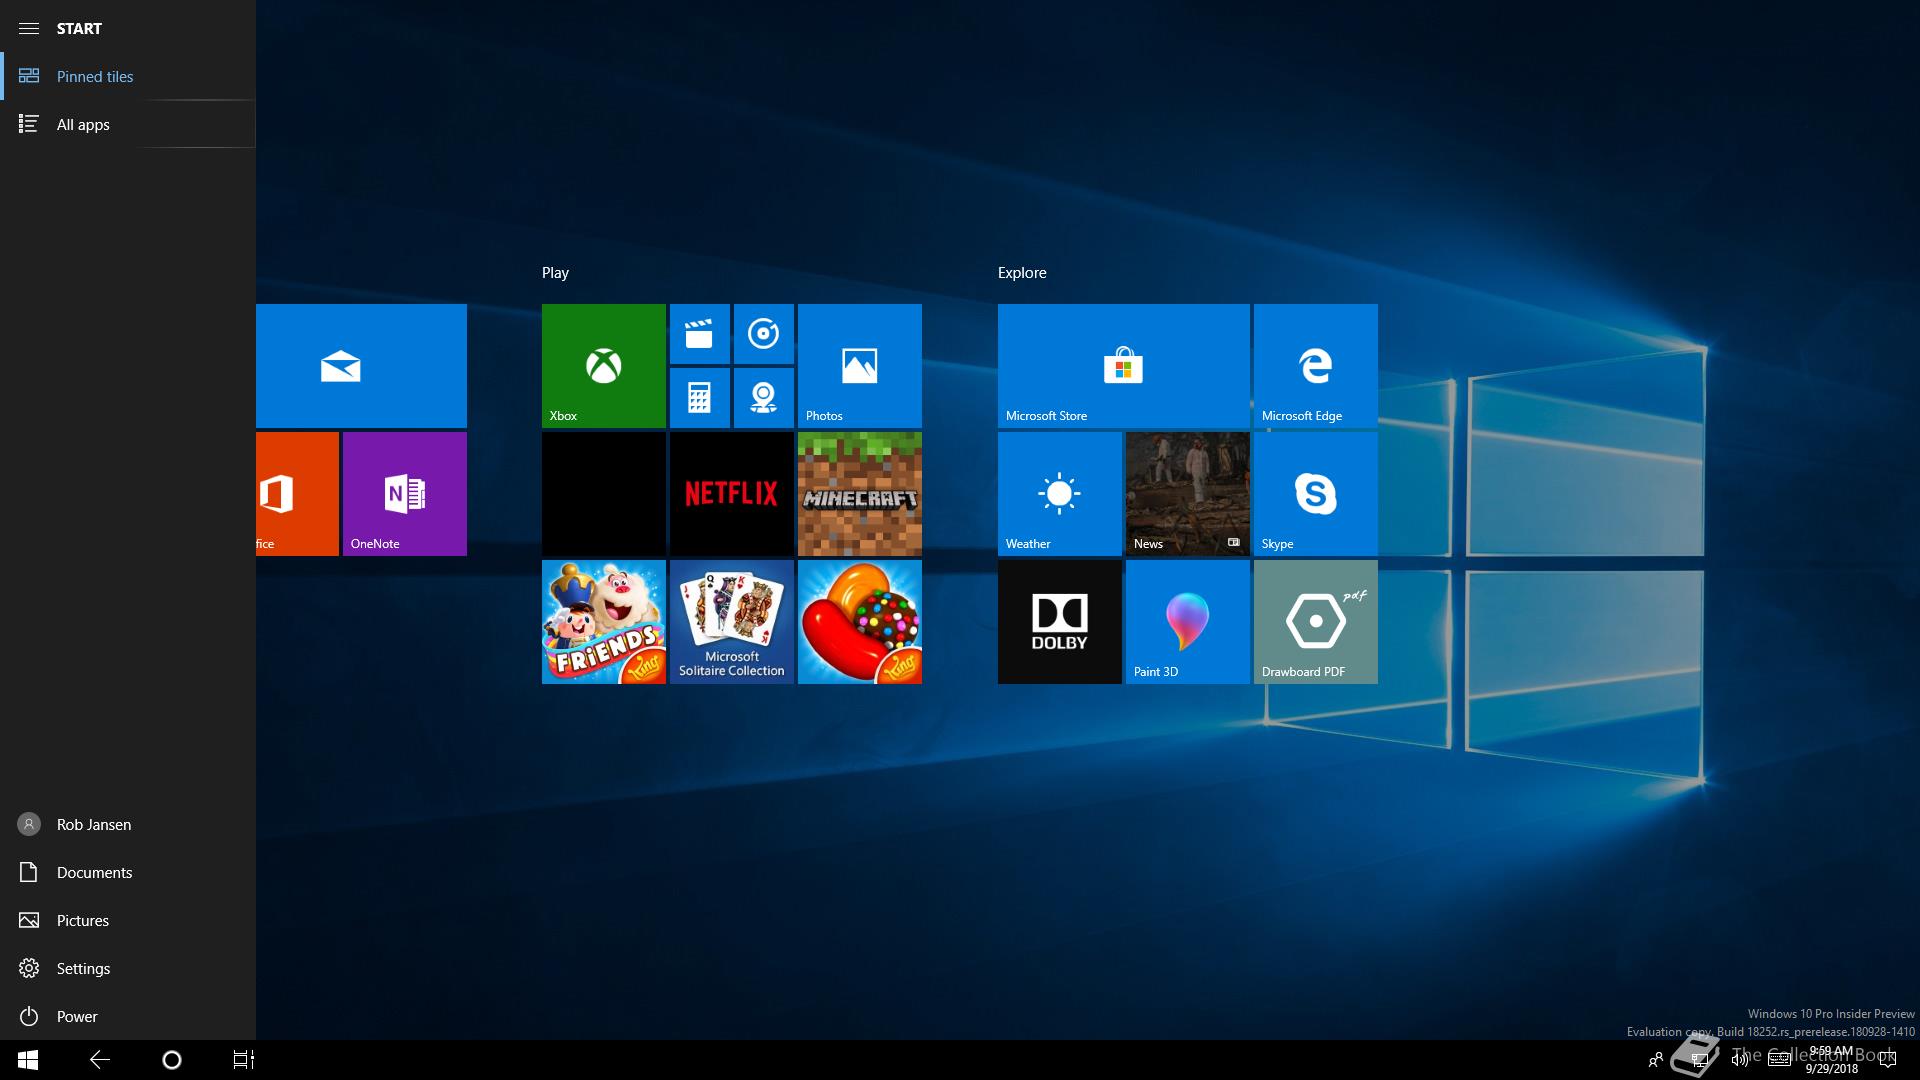This screenshot has width=1920, height=1080.
Task: Click the Explore group heading
Action: (1022, 273)
